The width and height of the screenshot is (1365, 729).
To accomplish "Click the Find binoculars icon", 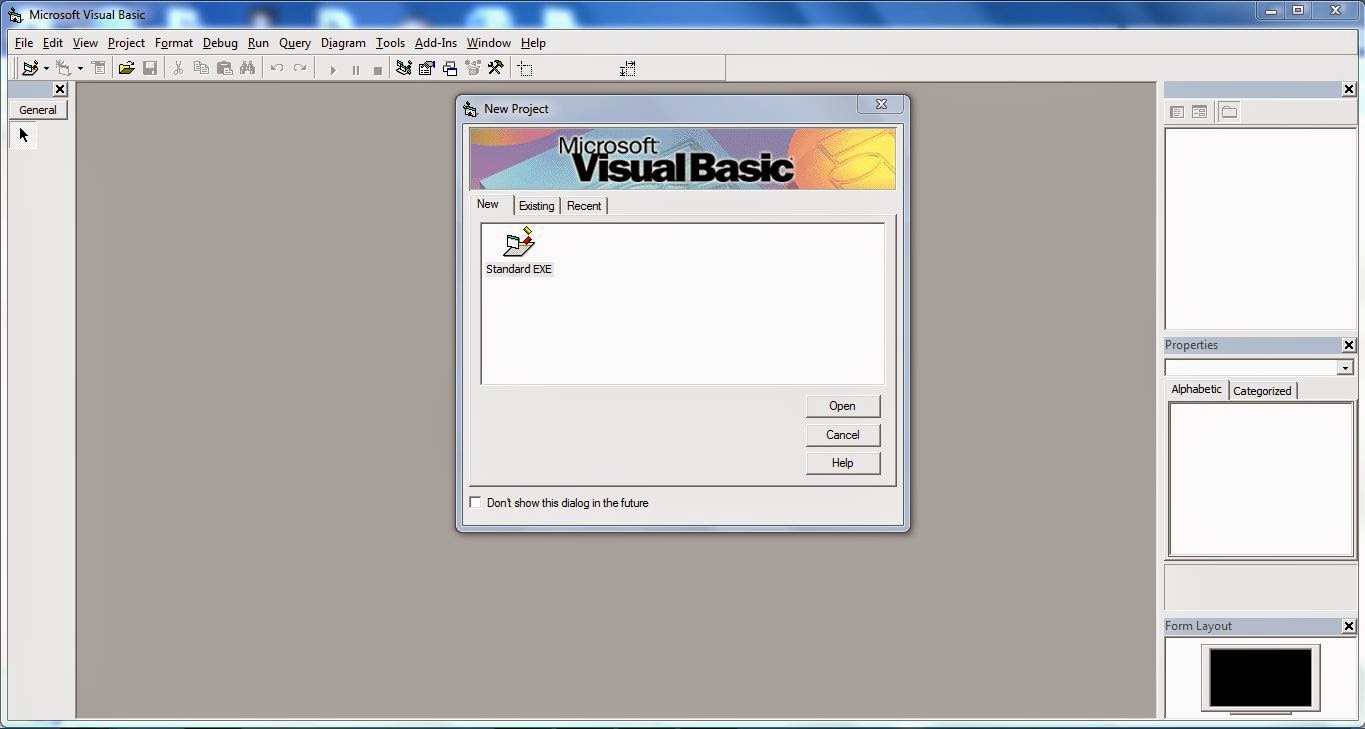I will tap(247, 68).
